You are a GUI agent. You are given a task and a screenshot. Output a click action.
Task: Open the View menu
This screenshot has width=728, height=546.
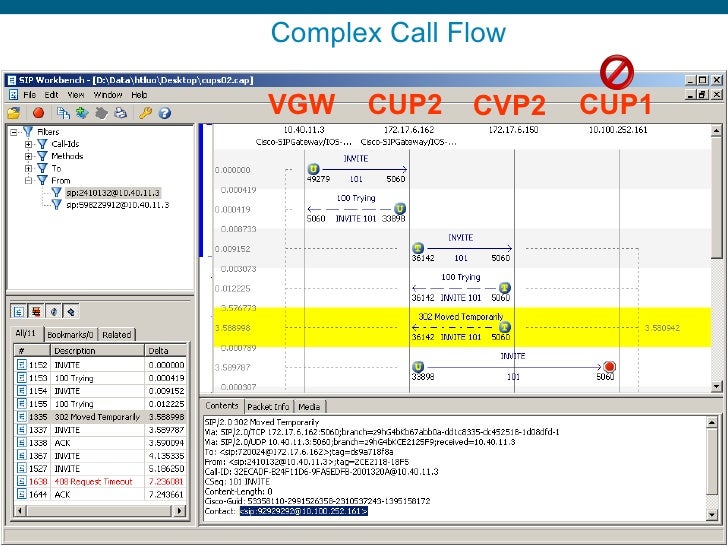76,95
